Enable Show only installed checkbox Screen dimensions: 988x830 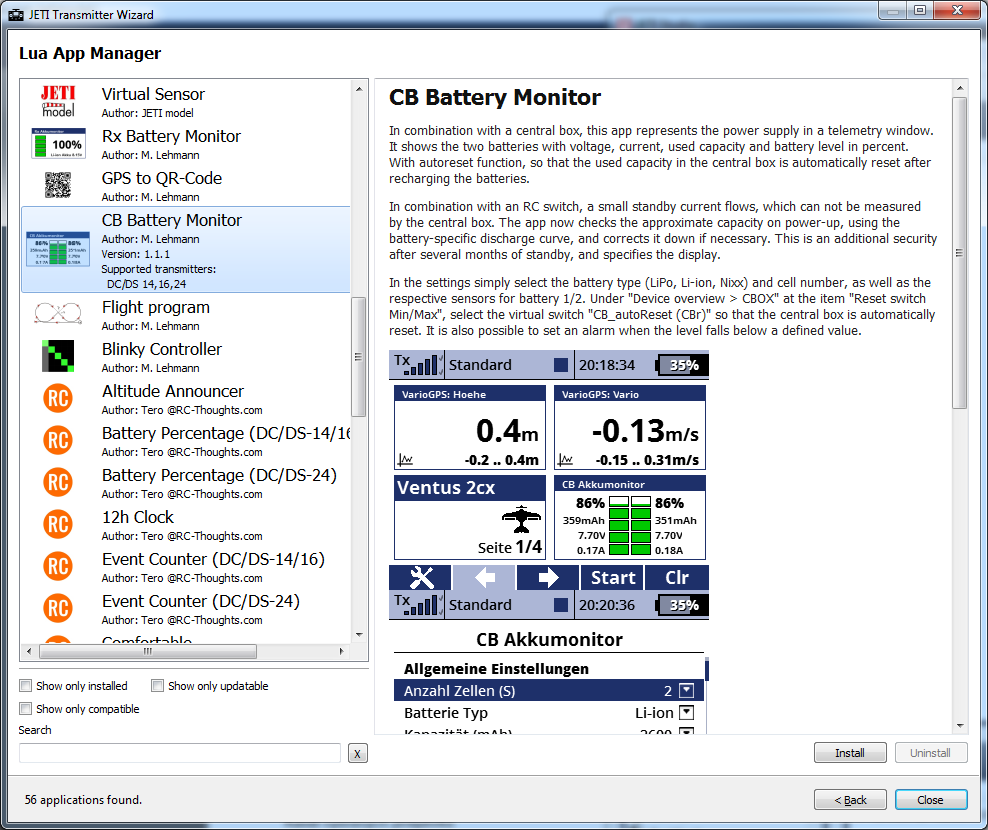26,686
